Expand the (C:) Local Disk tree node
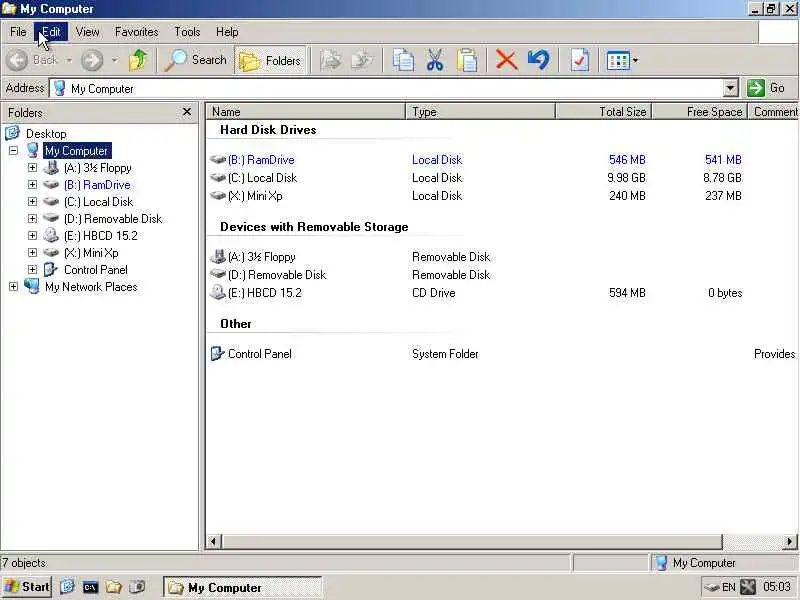 [32, 202]
